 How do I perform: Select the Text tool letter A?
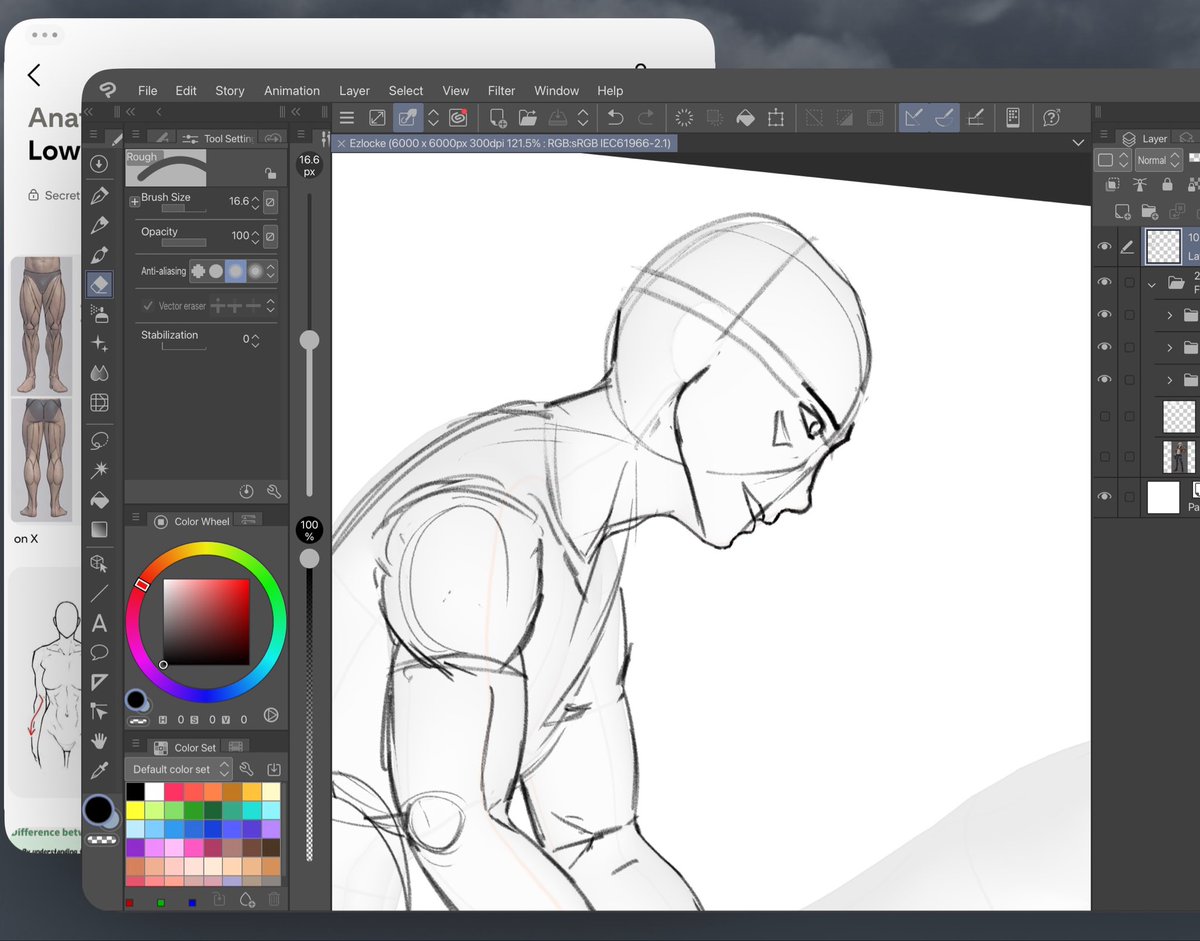pos(99,624)
